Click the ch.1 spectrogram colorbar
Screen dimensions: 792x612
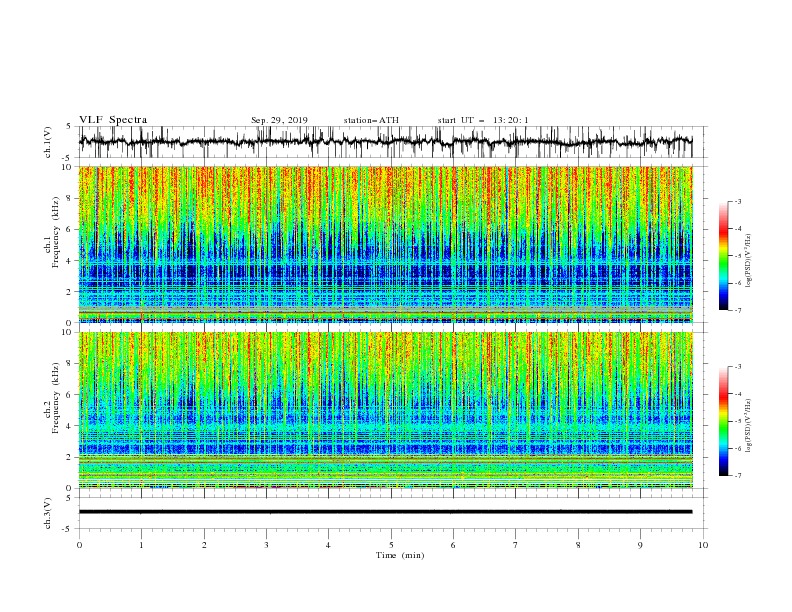pos(723,256)
